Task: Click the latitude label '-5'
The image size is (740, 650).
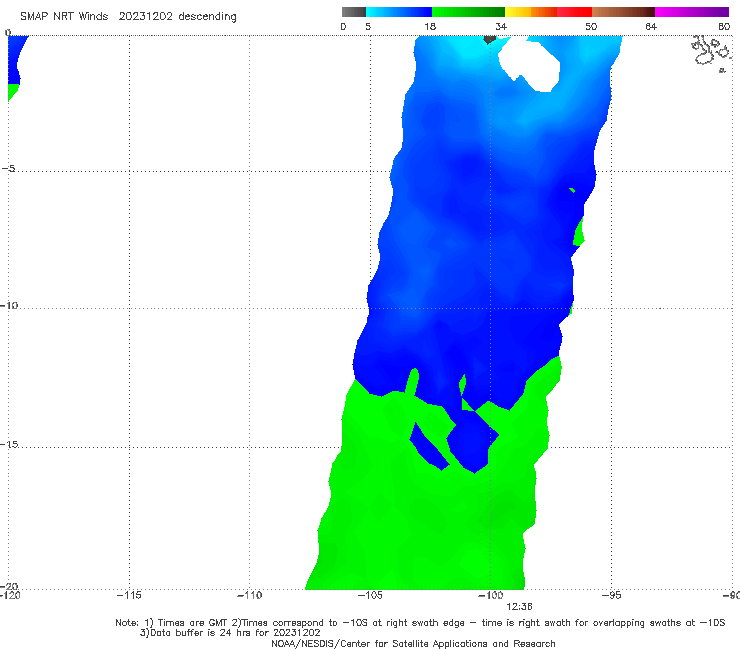Action: (8, 169)
